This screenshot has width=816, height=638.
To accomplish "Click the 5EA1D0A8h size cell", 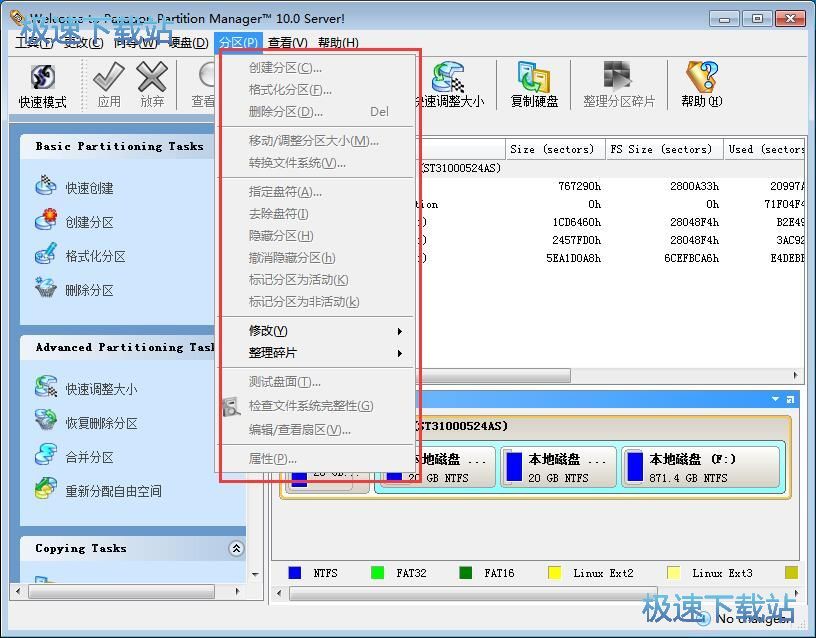I will (573, 258).
